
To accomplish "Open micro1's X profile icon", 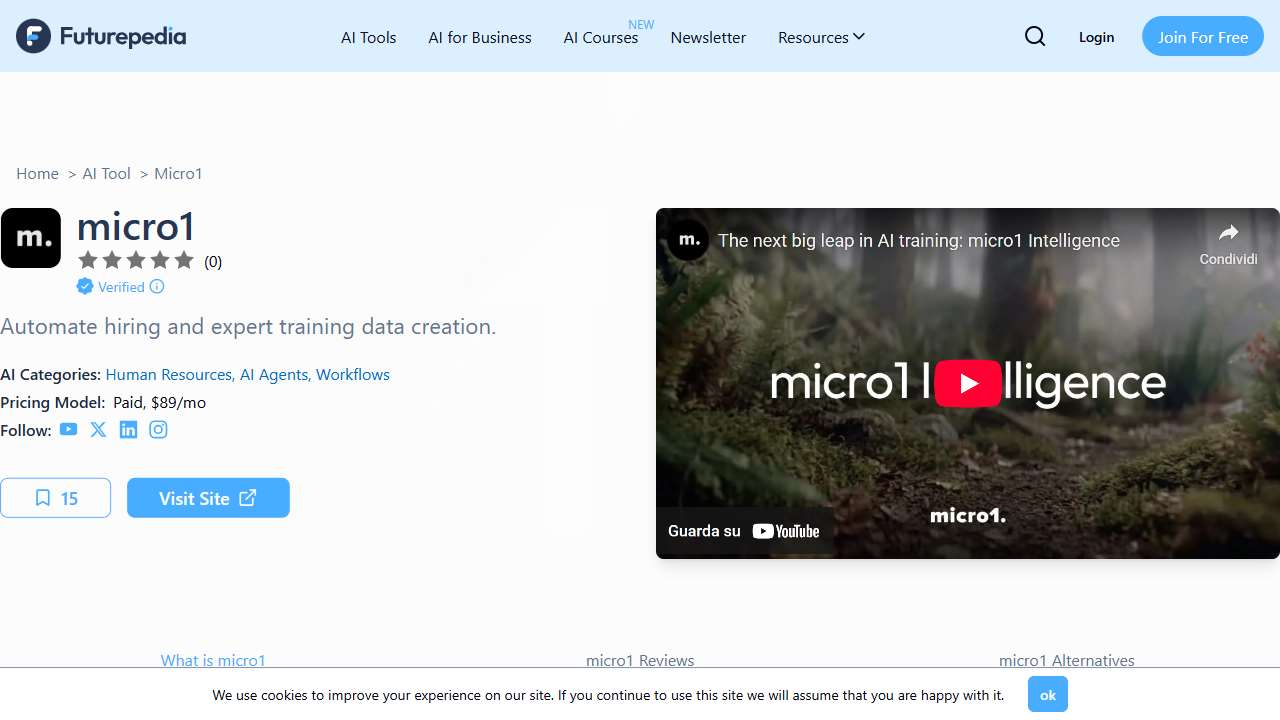I will [98, 430].
